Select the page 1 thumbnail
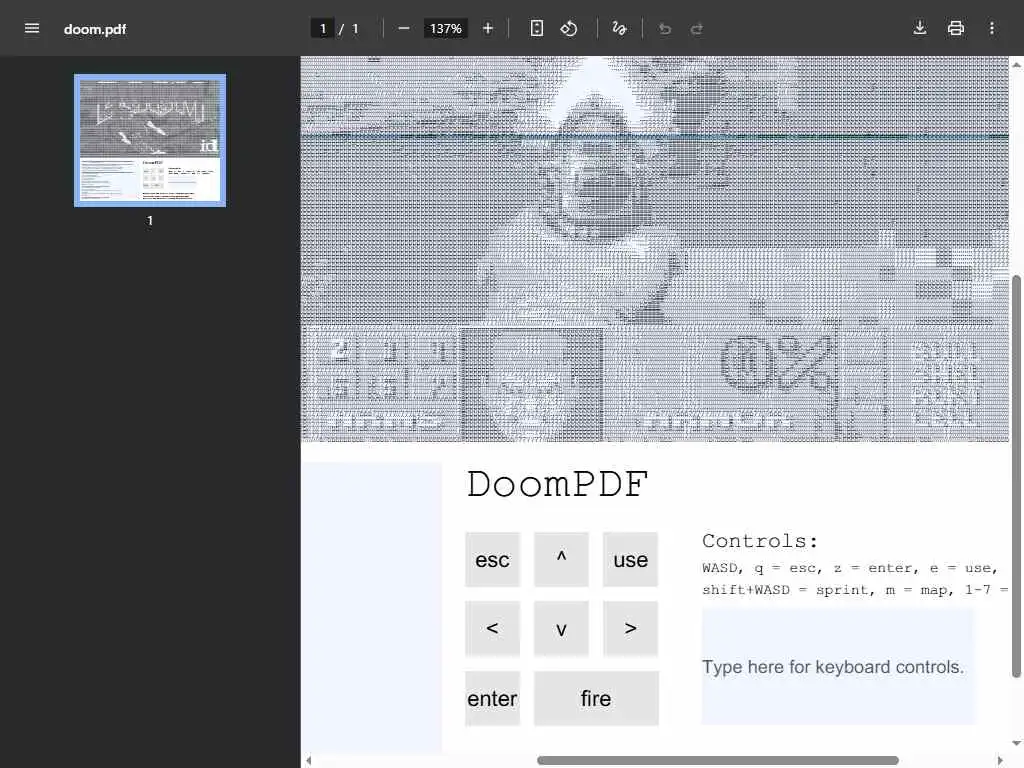The height and width of the screenshot is (768, 1024). click(150, 140)
